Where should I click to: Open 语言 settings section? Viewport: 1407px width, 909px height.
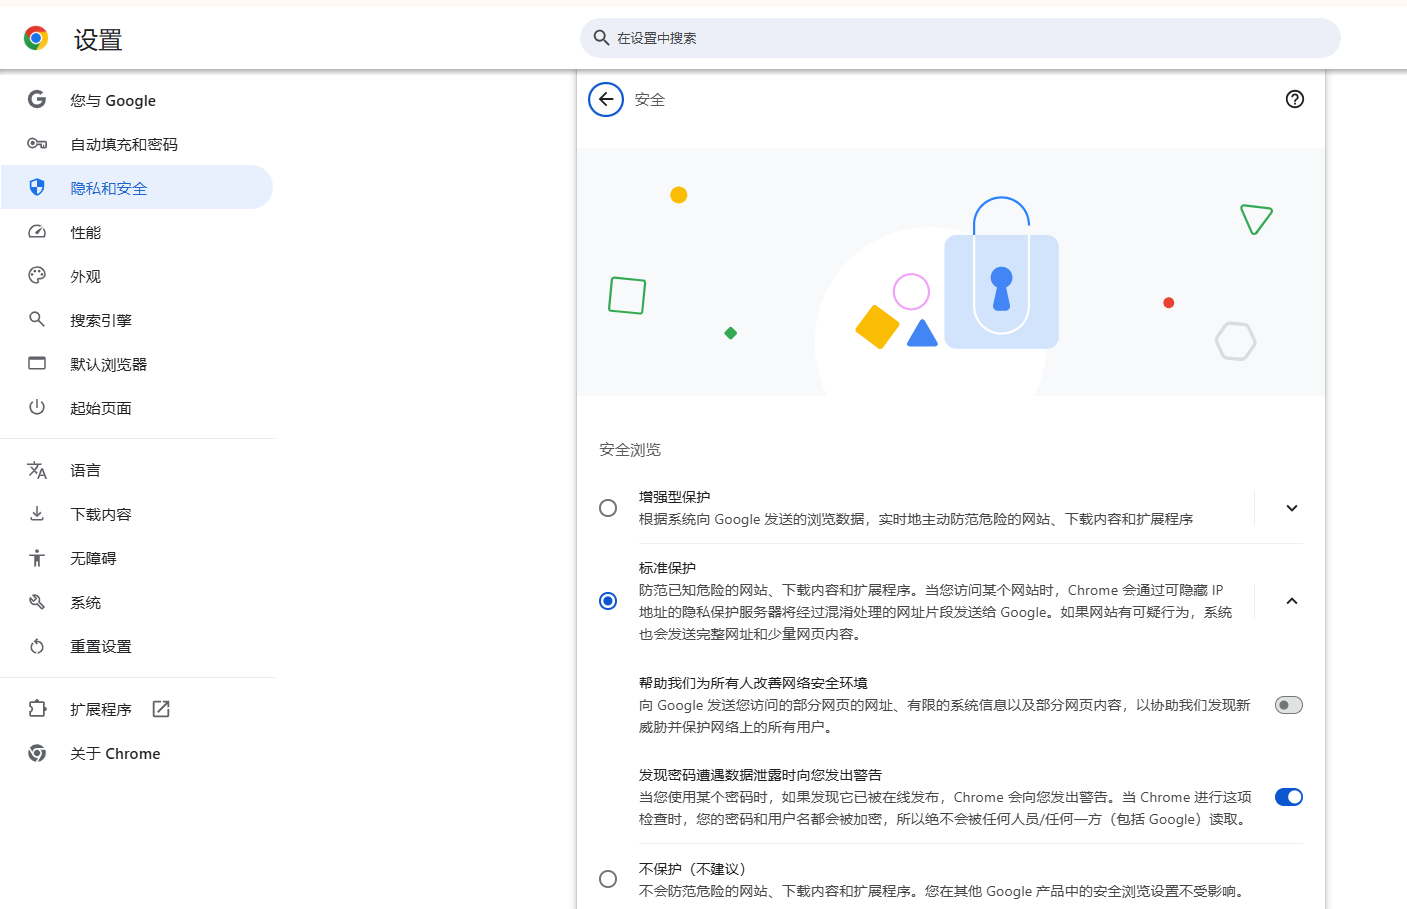click(137, 470)
